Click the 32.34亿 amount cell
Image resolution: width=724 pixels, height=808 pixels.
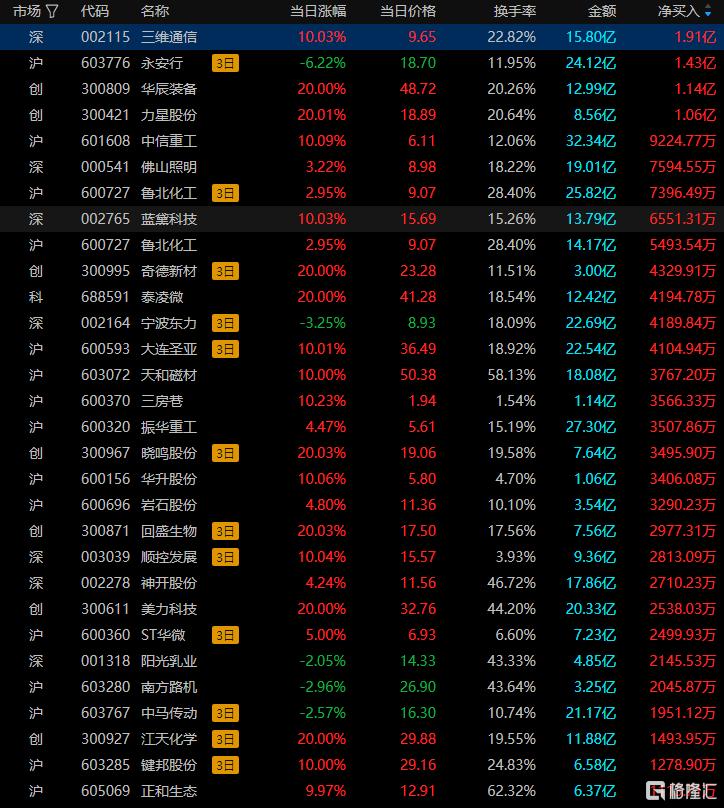(591, 141)
